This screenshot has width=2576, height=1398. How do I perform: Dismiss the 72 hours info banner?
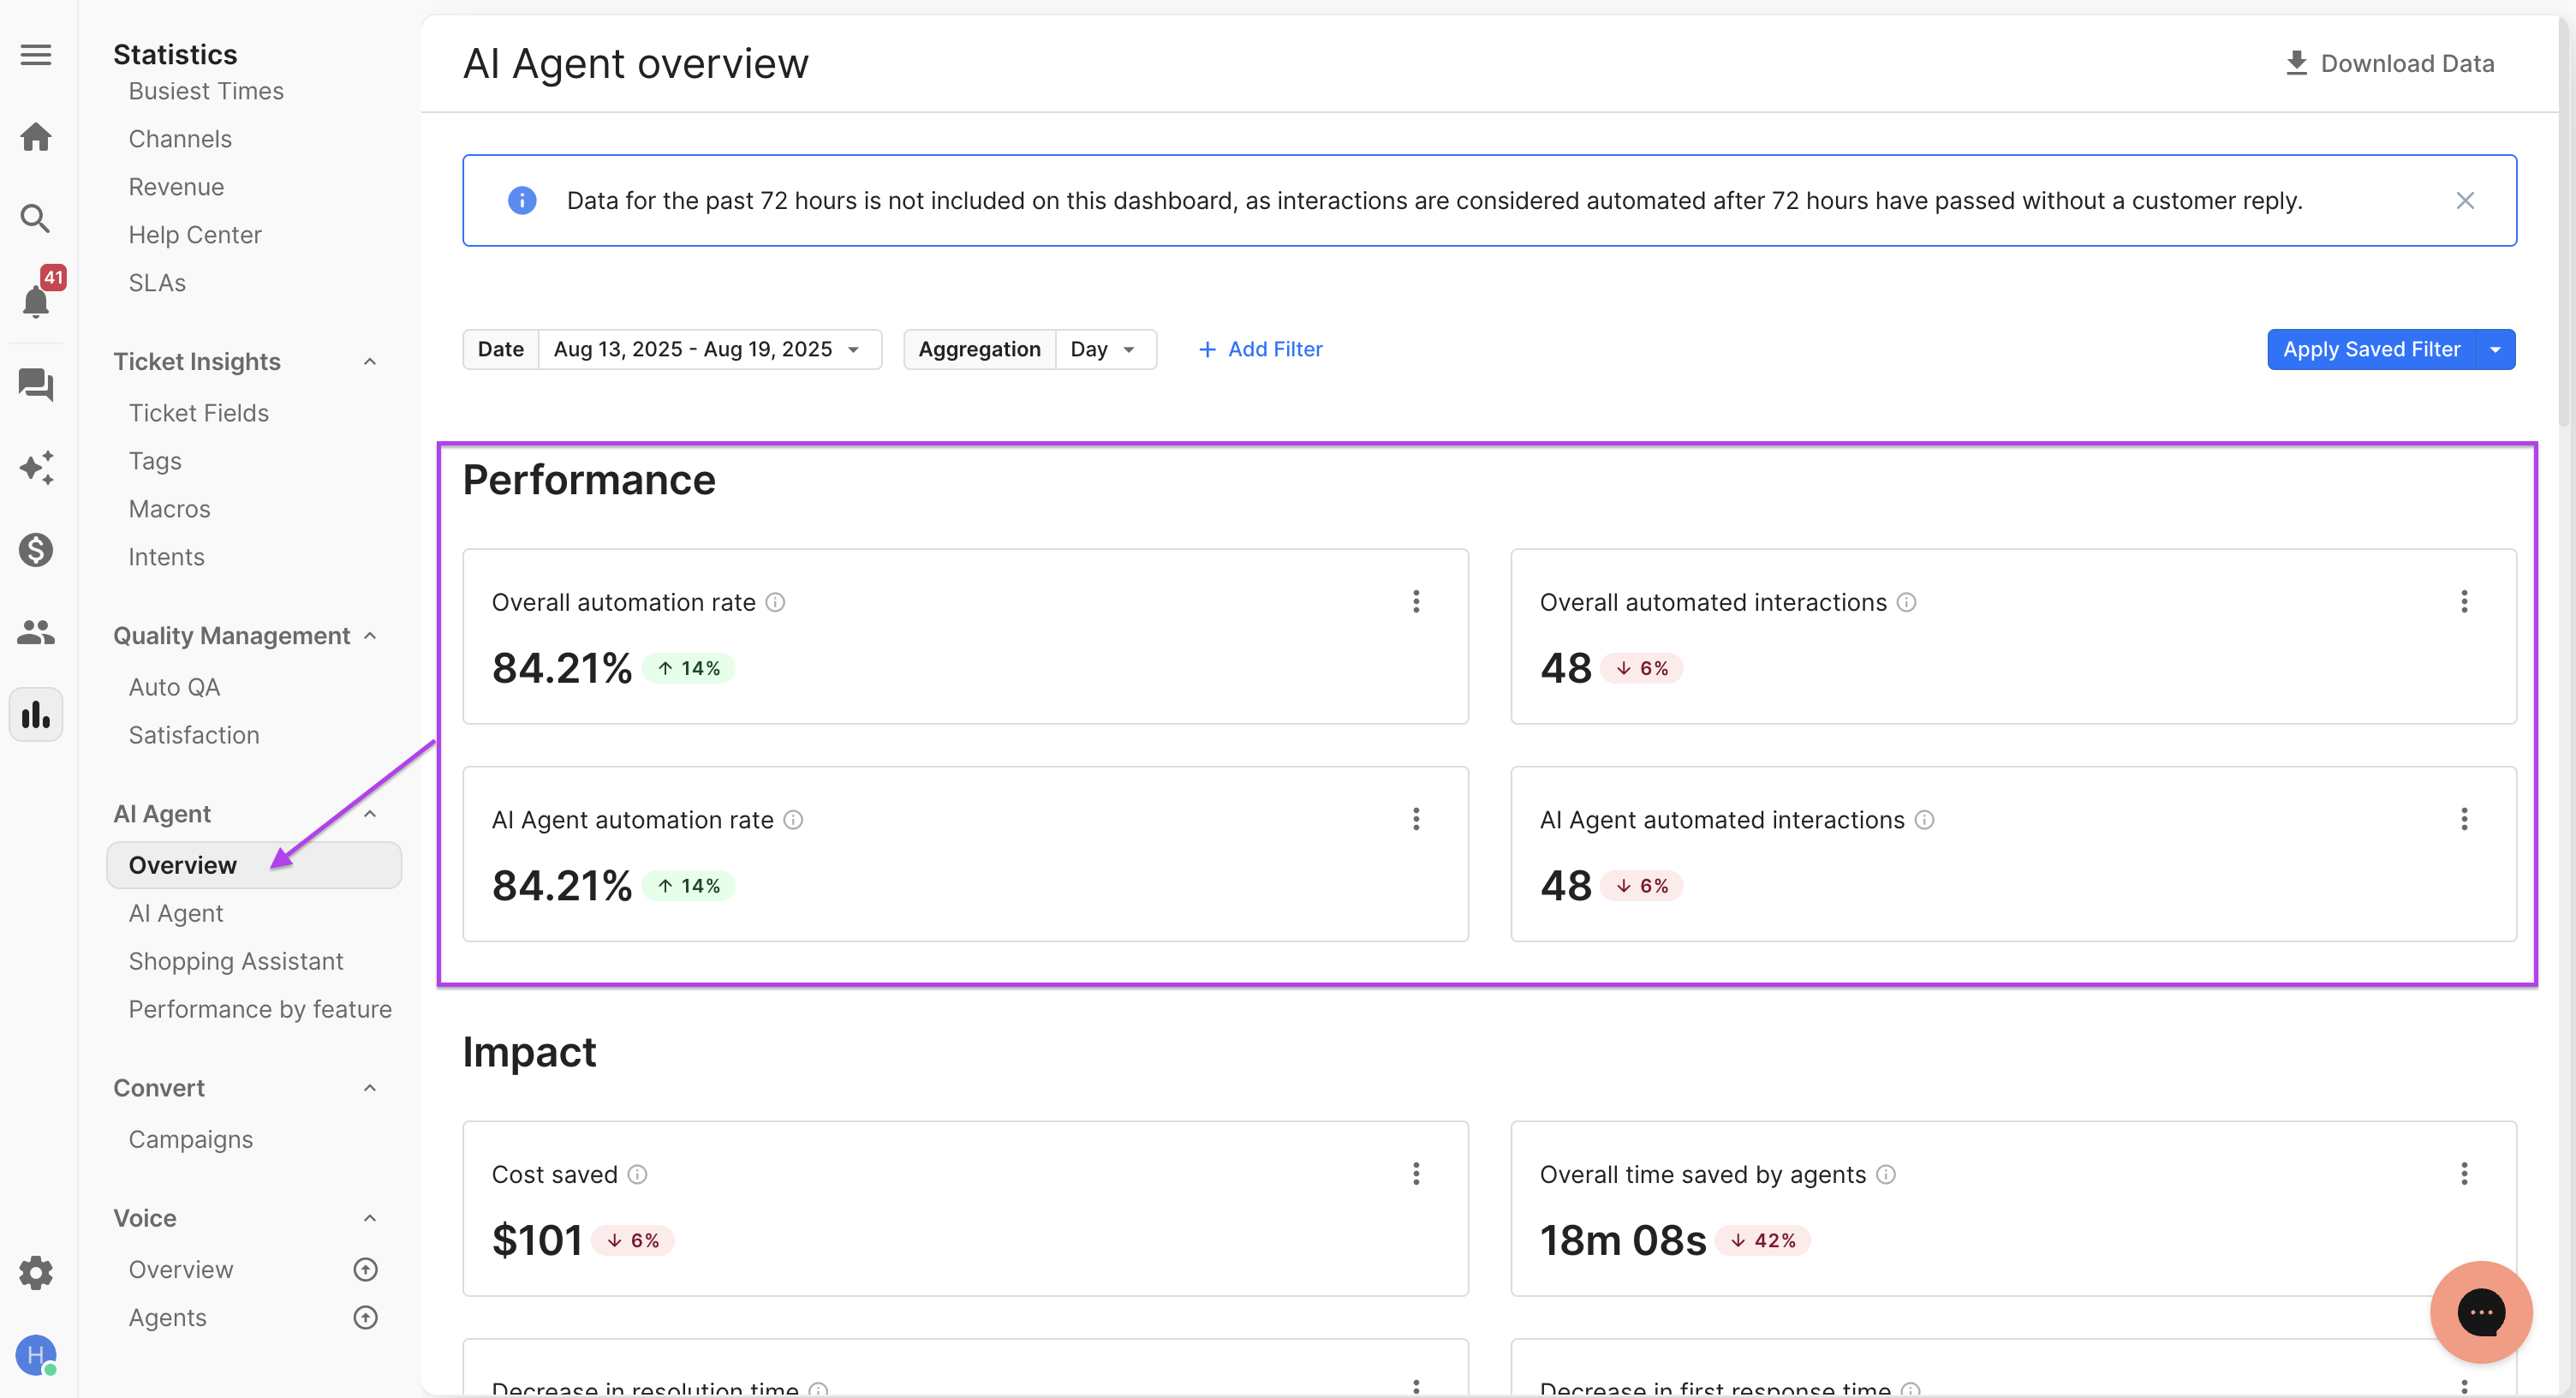coord(2465,201)
